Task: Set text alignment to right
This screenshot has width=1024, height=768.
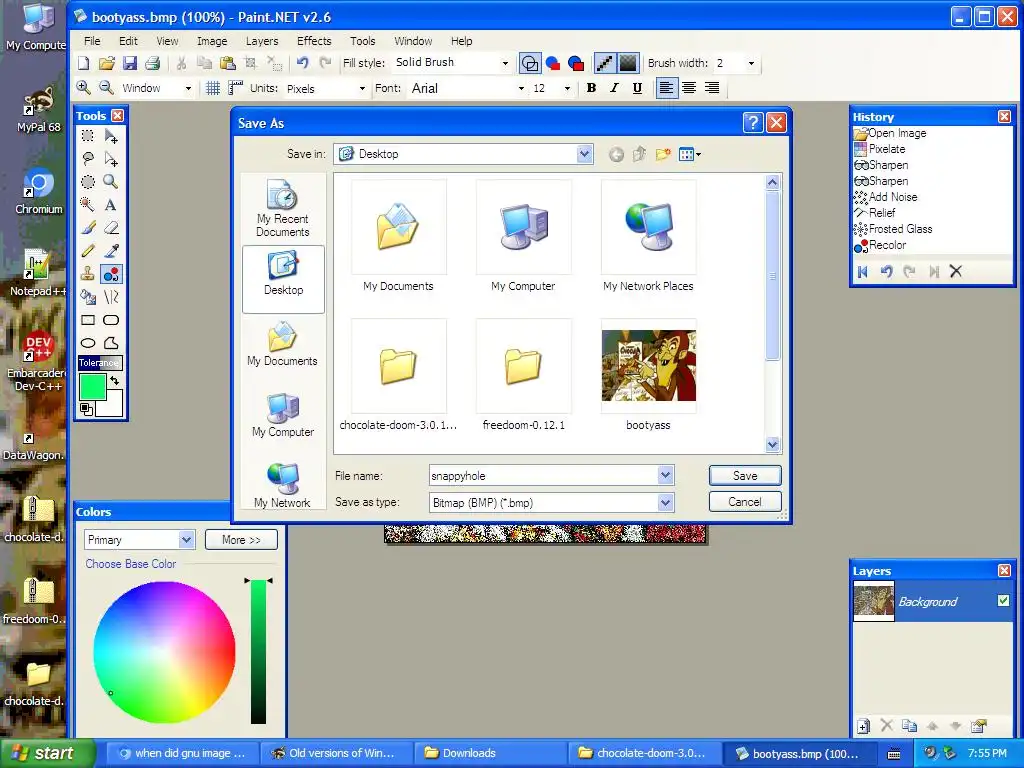Action: [712, 88]
